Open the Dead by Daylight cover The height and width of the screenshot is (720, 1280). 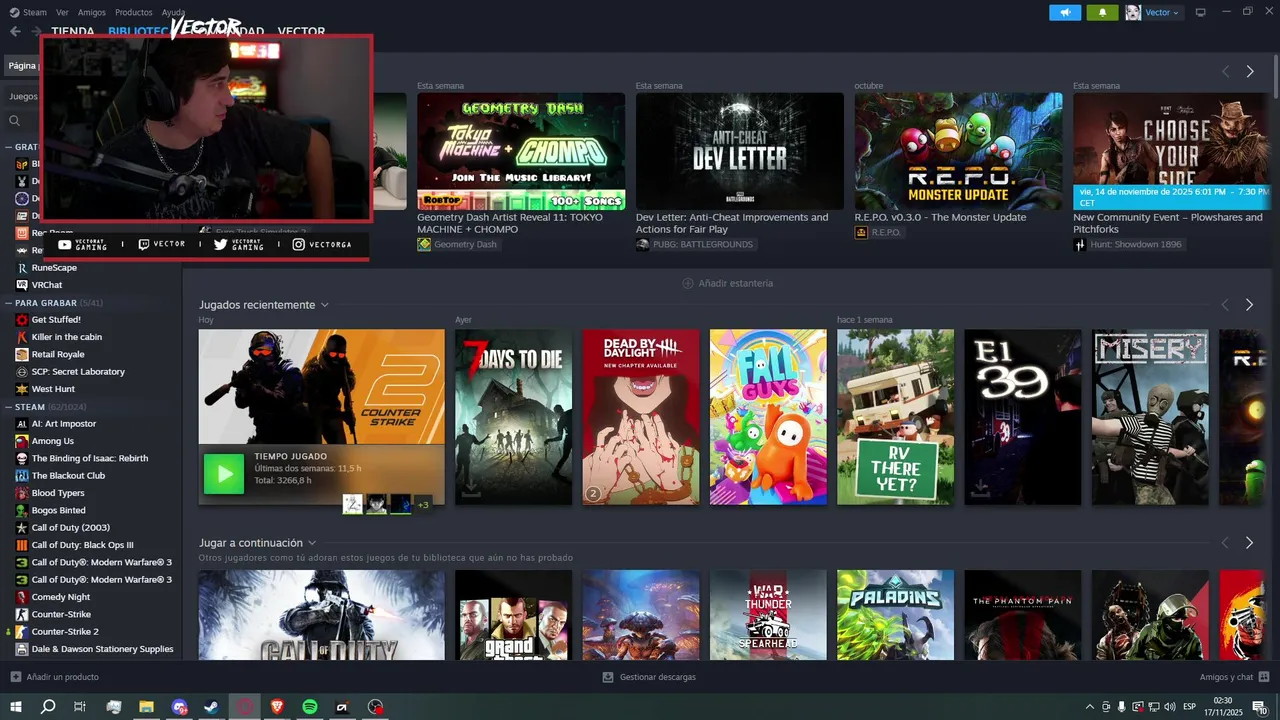pyautogui.click(x=641, y=417)
